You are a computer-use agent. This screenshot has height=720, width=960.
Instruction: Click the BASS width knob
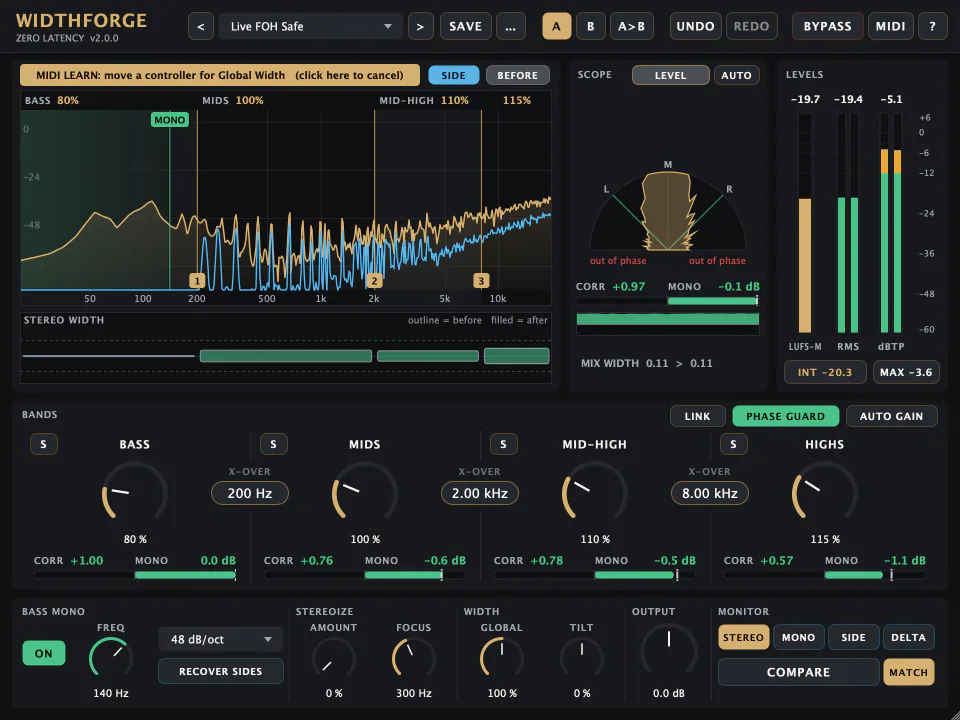point(135,493)
